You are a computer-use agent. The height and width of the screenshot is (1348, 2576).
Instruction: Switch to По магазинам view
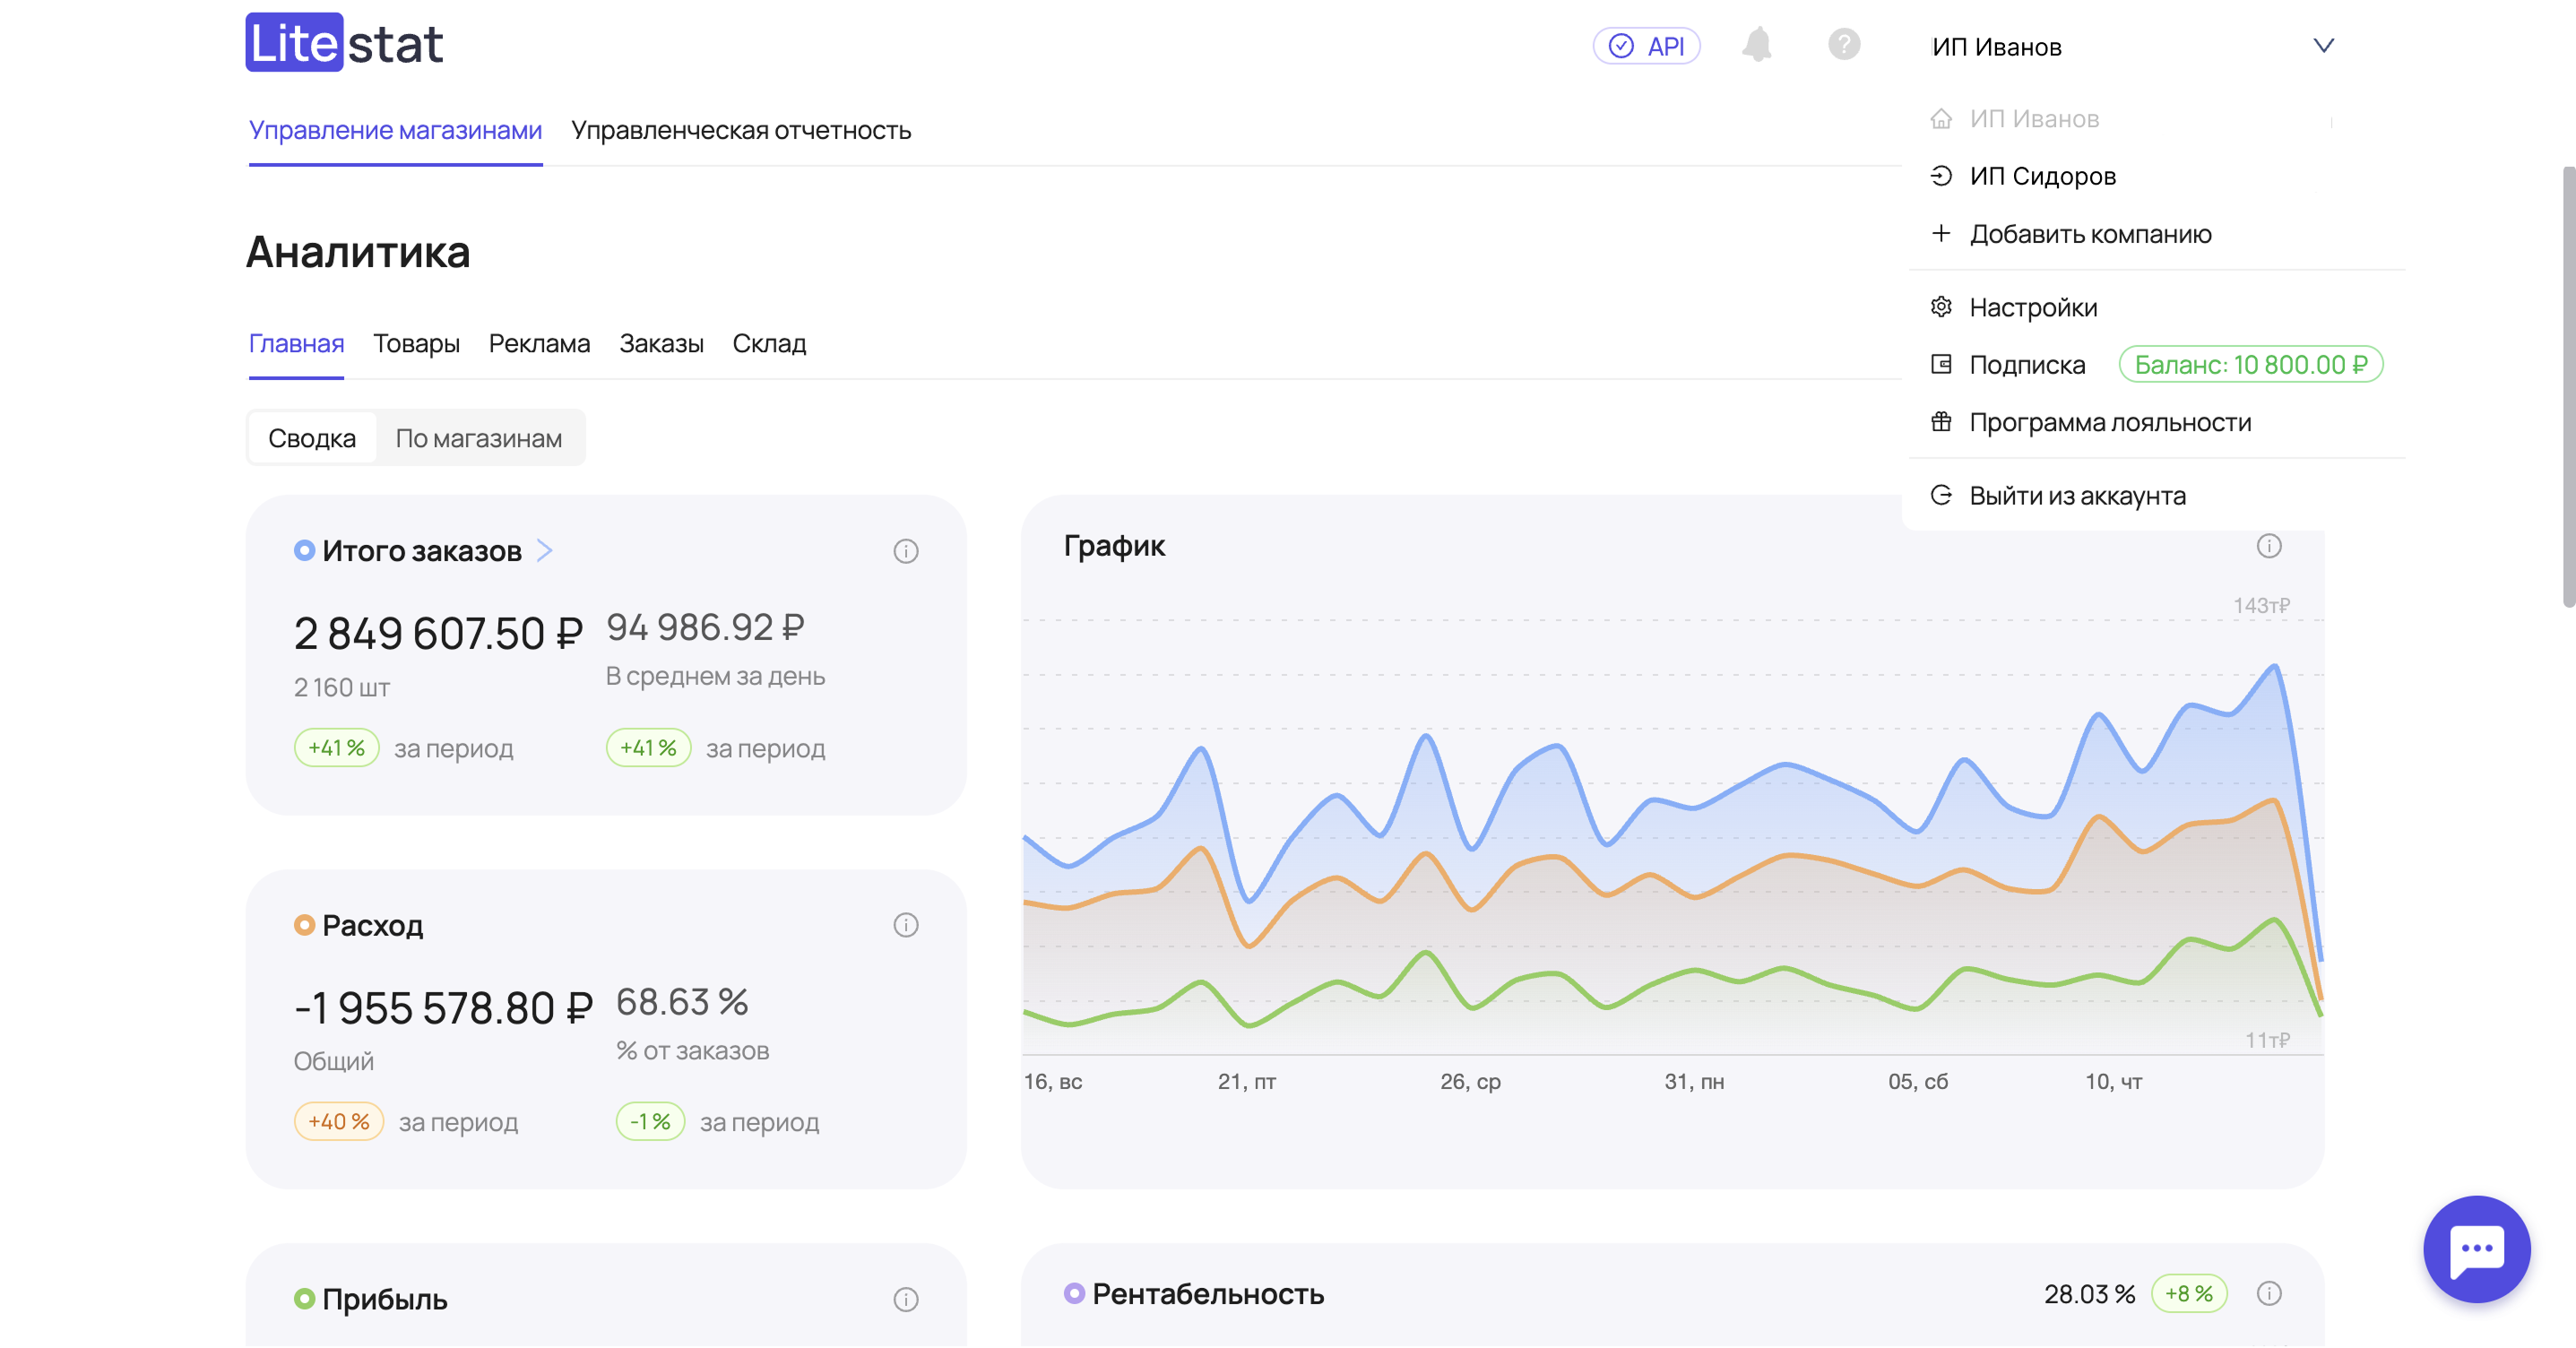point(479,439)
